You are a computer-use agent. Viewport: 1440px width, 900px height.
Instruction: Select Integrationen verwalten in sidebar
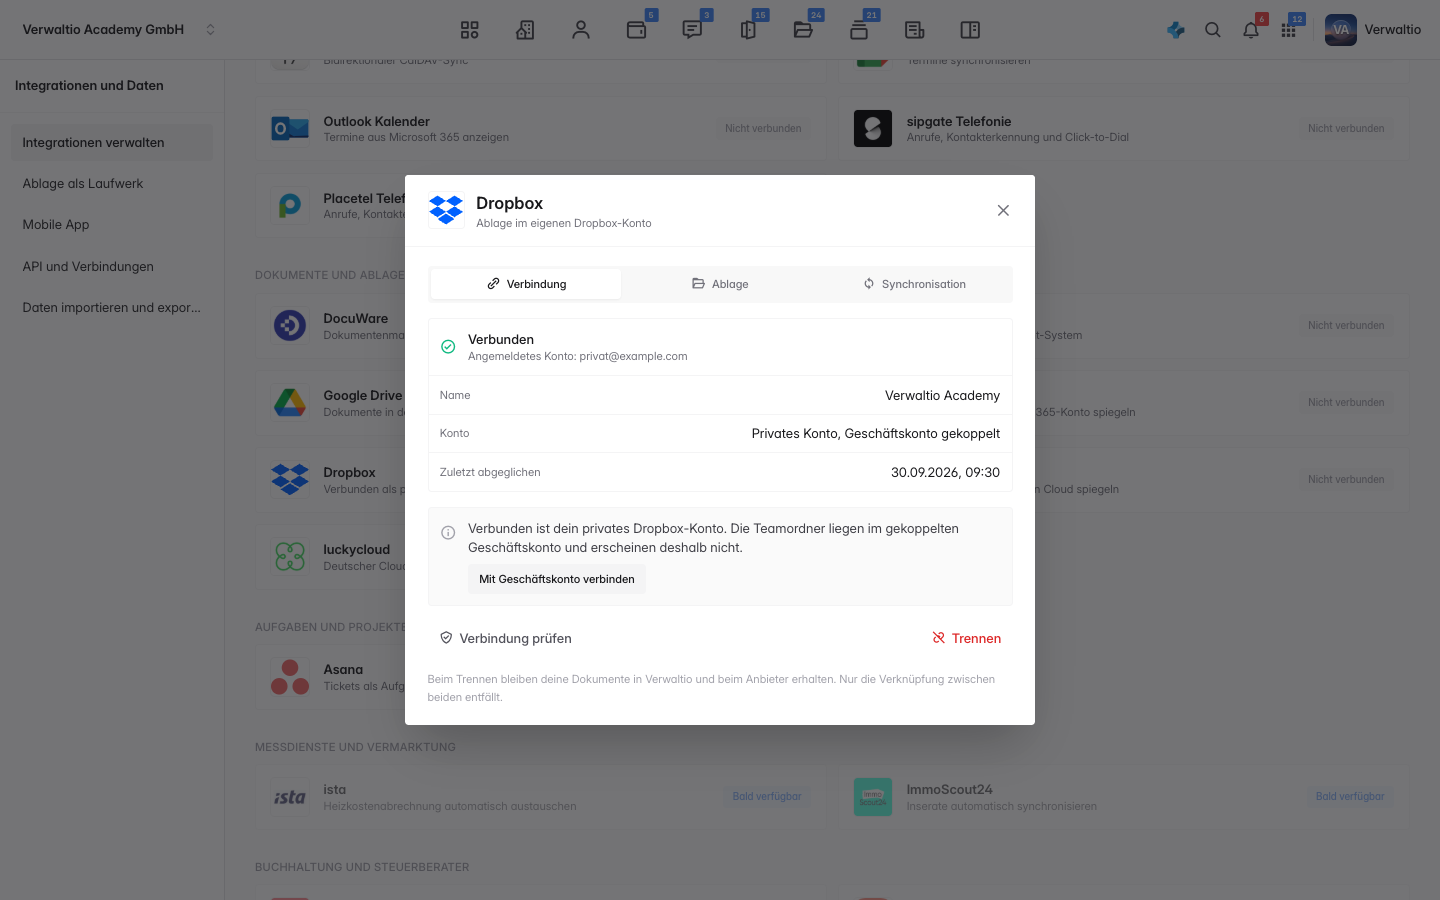pyautogui.click(x=112, y=143)
